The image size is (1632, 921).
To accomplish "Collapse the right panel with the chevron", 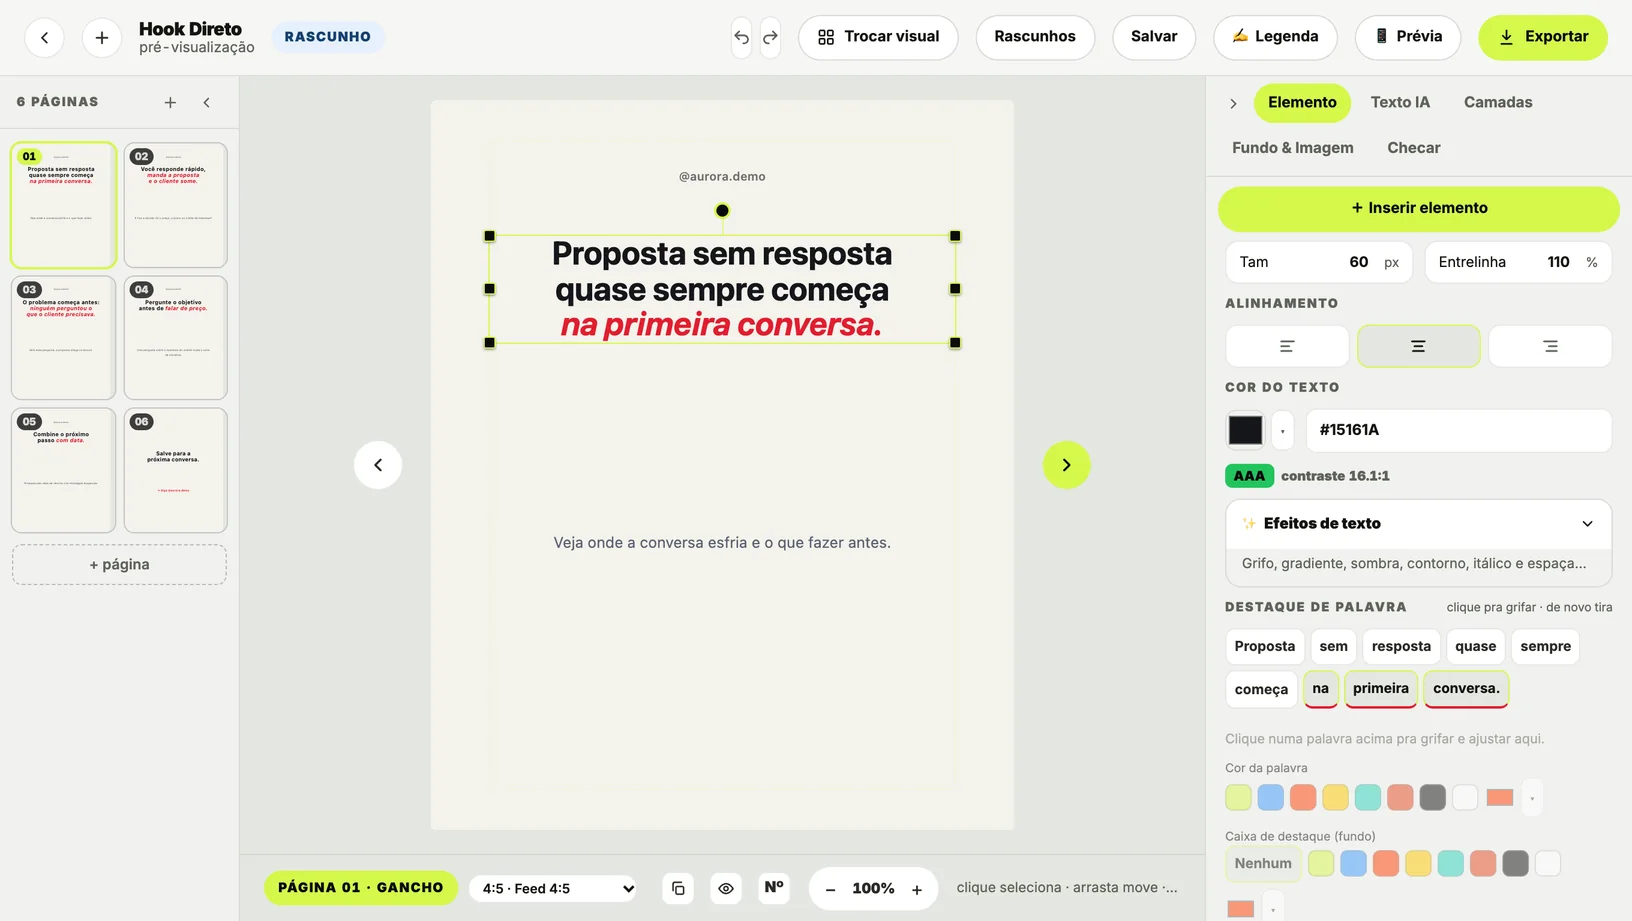I will click(x=1233, y=103).
